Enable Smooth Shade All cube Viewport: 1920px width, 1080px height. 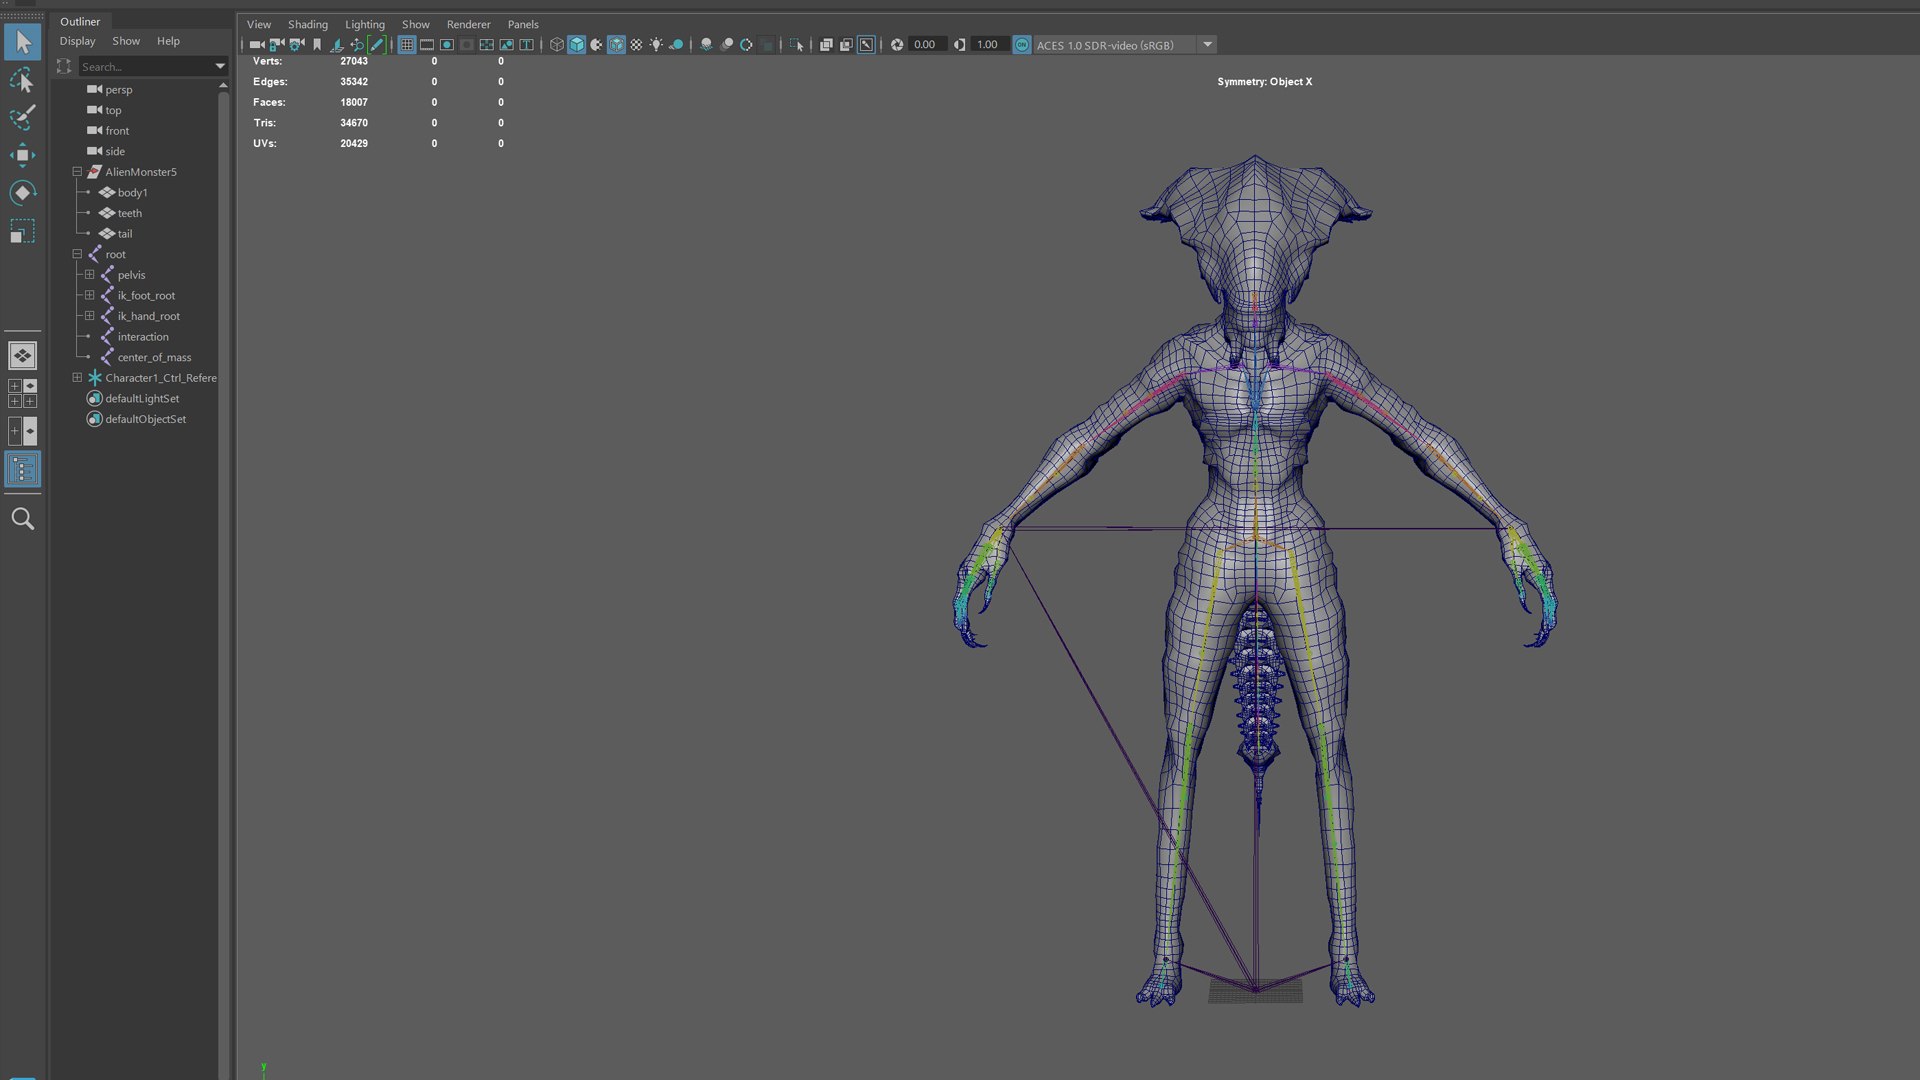[x=577, y=45]
